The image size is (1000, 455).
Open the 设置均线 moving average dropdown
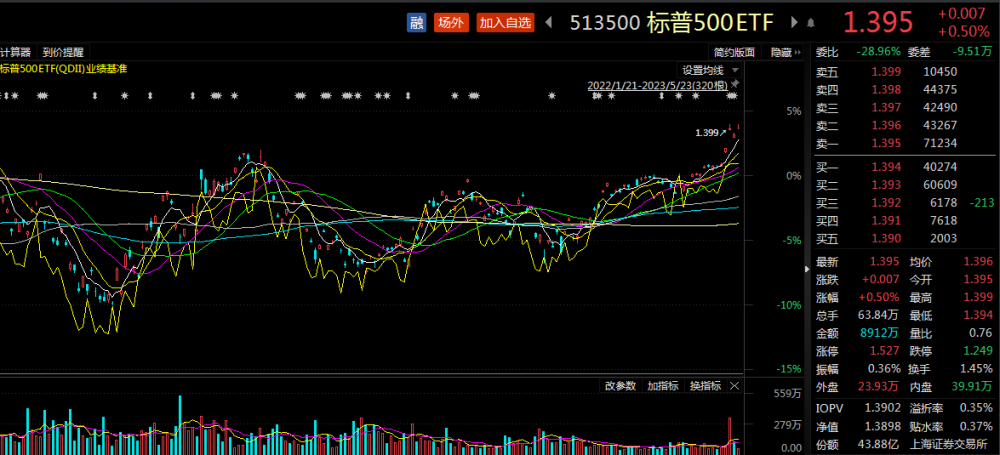point(710,70)
